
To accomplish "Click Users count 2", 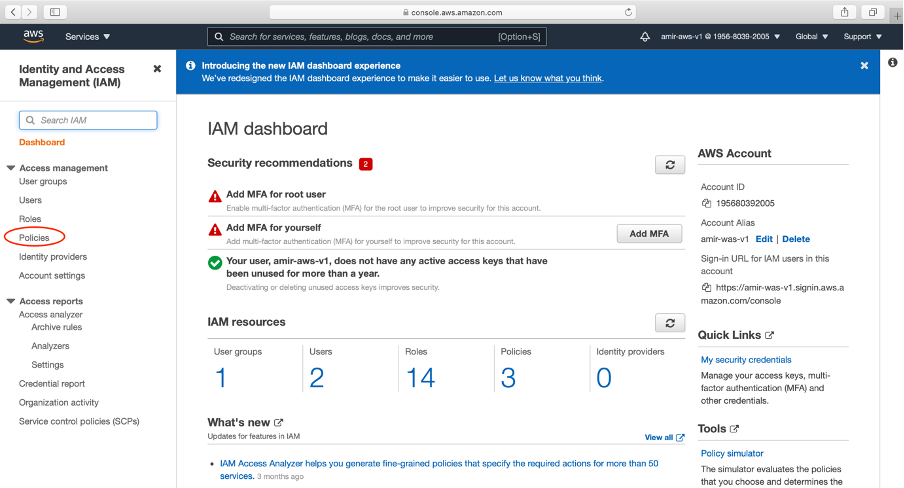I will point(317,378).
